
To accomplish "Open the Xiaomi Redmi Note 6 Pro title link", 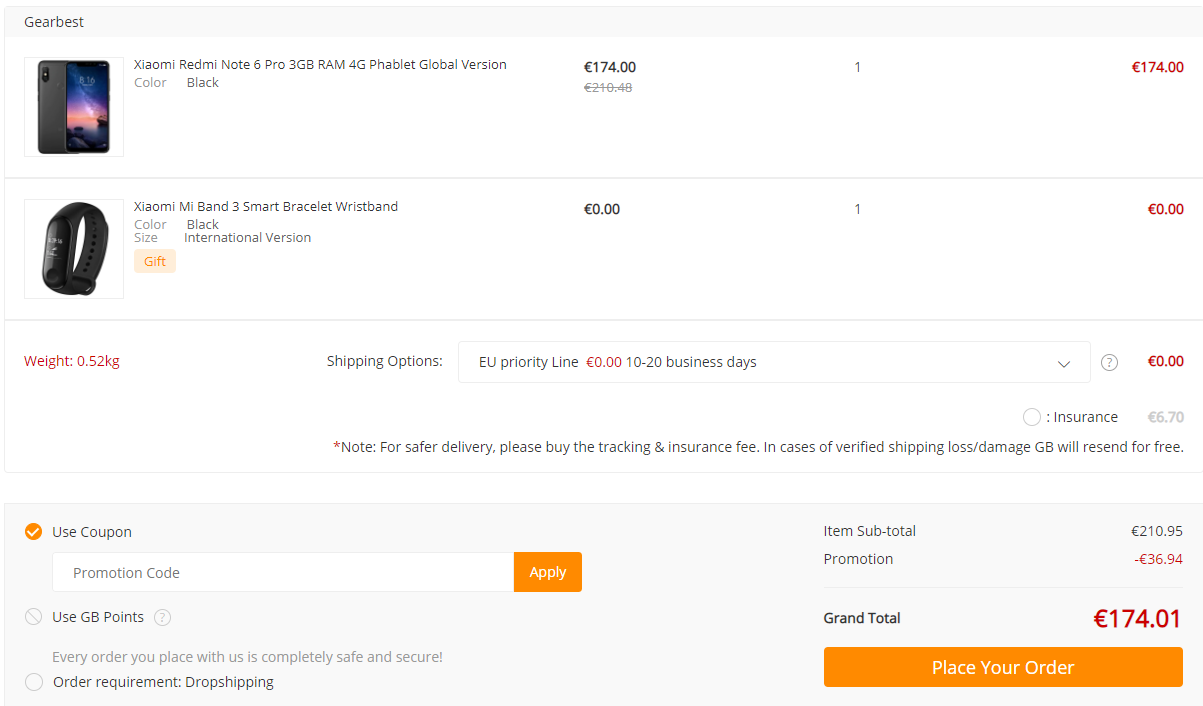I will [x=320, y=65].
